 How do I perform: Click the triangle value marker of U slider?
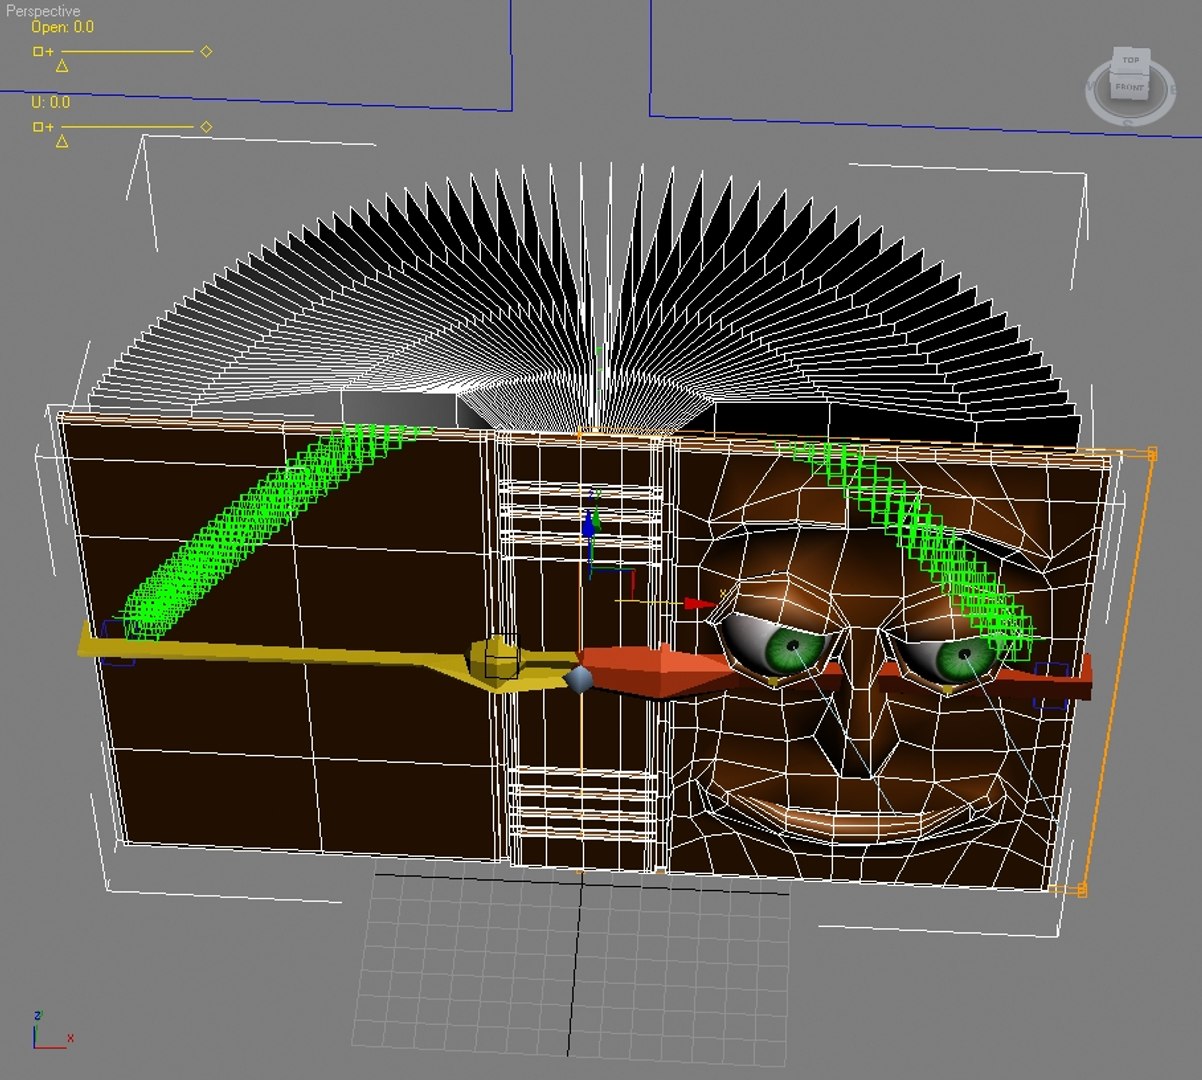pyautogui.click(x=62, y=142)
